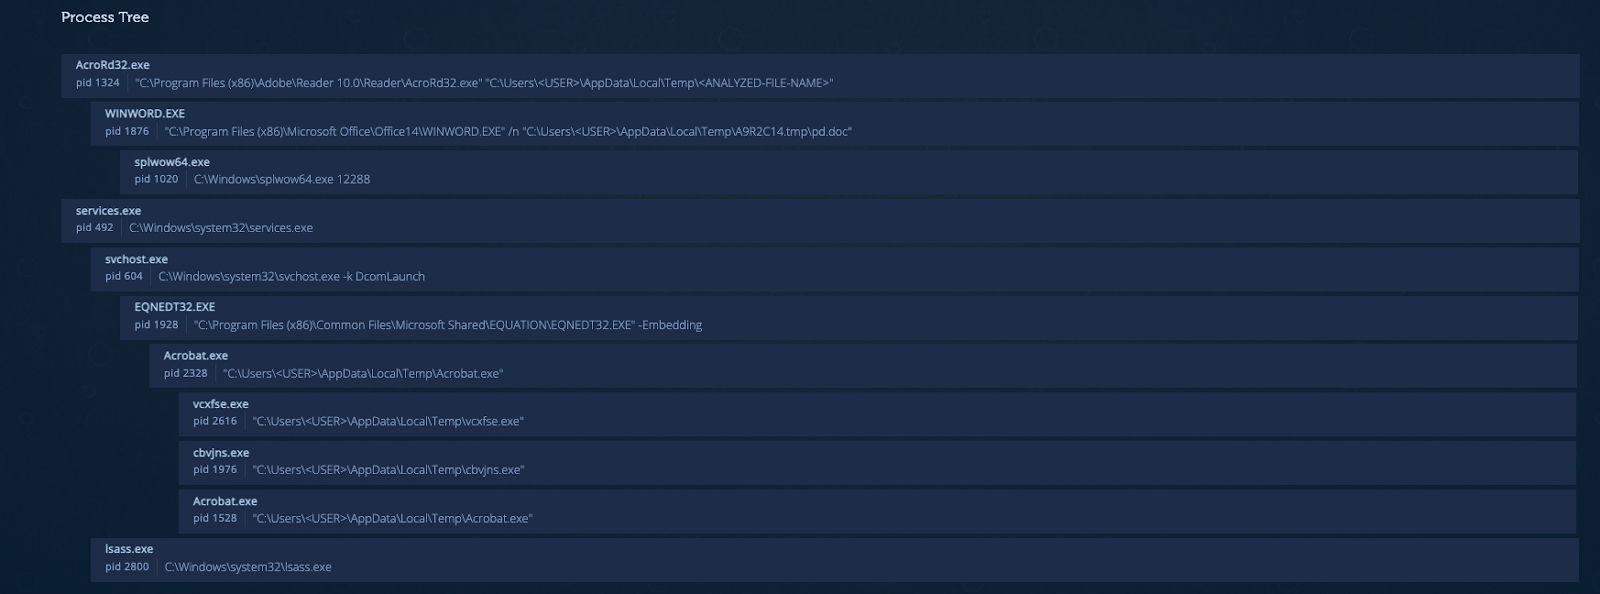Click the Acrobat.exe path beside pid 2328
This screenshot has width=1600, height=594.
(363, 373)
